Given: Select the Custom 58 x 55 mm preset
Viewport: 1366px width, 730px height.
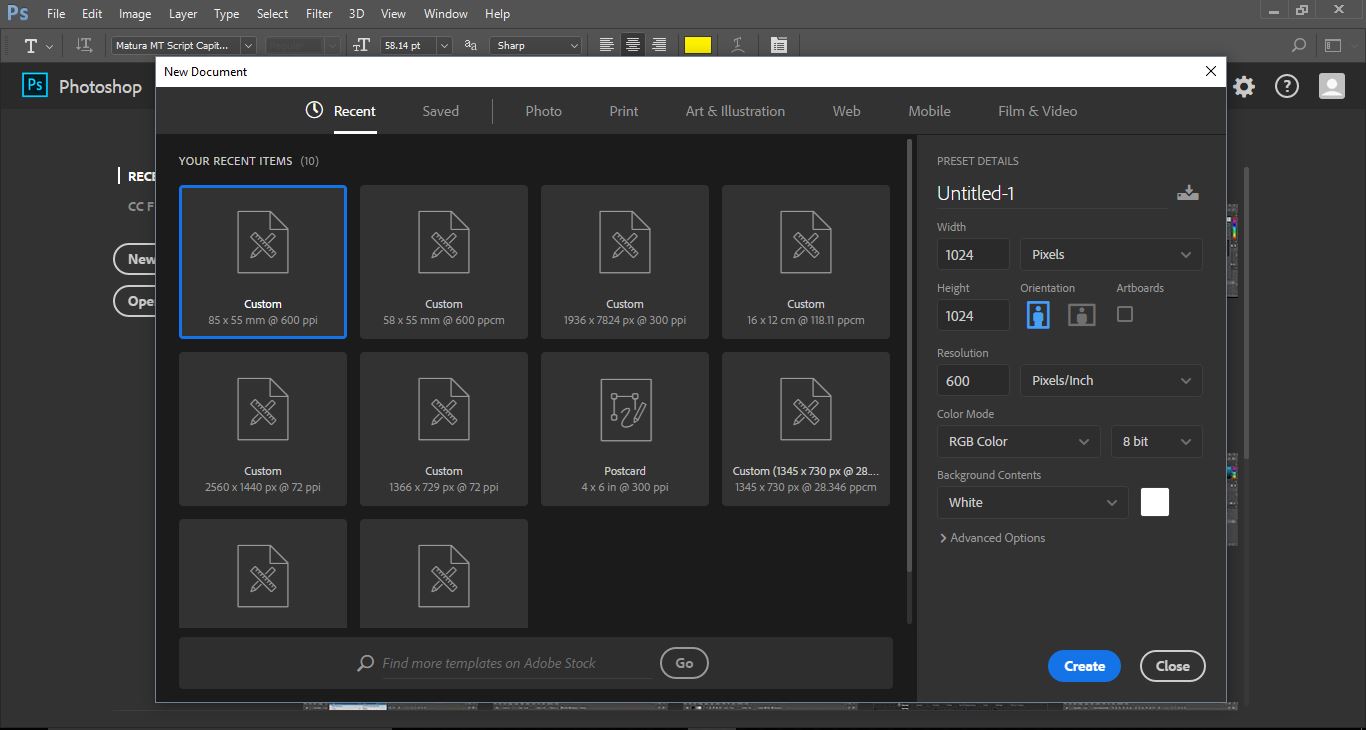Looking at the screenshot, I should [x=444, y=262].
